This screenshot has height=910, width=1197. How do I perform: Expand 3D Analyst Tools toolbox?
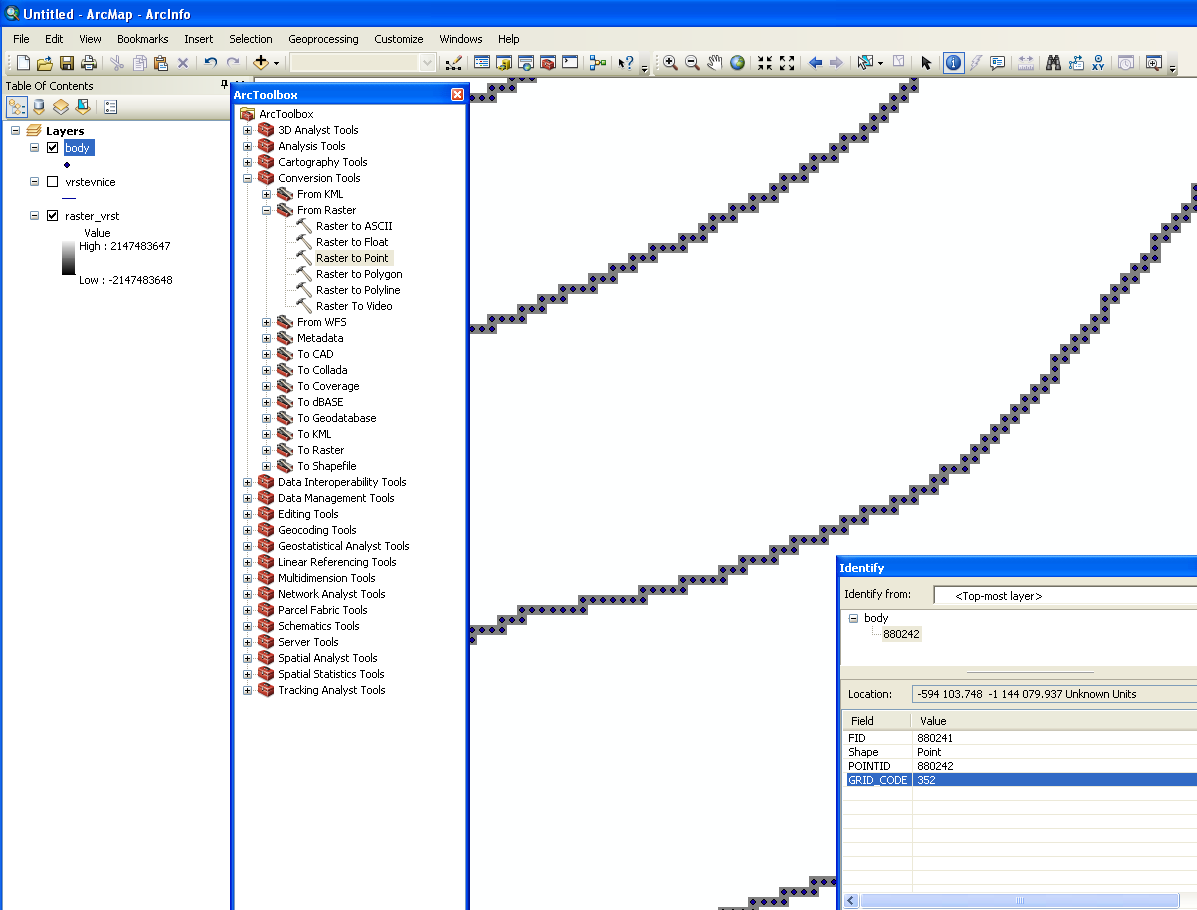coord(247,131)
